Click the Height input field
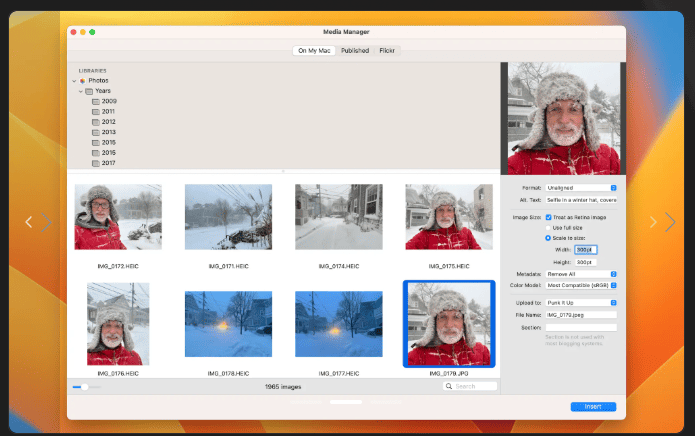This screenshot has width=695, height=436. point(586,262)
